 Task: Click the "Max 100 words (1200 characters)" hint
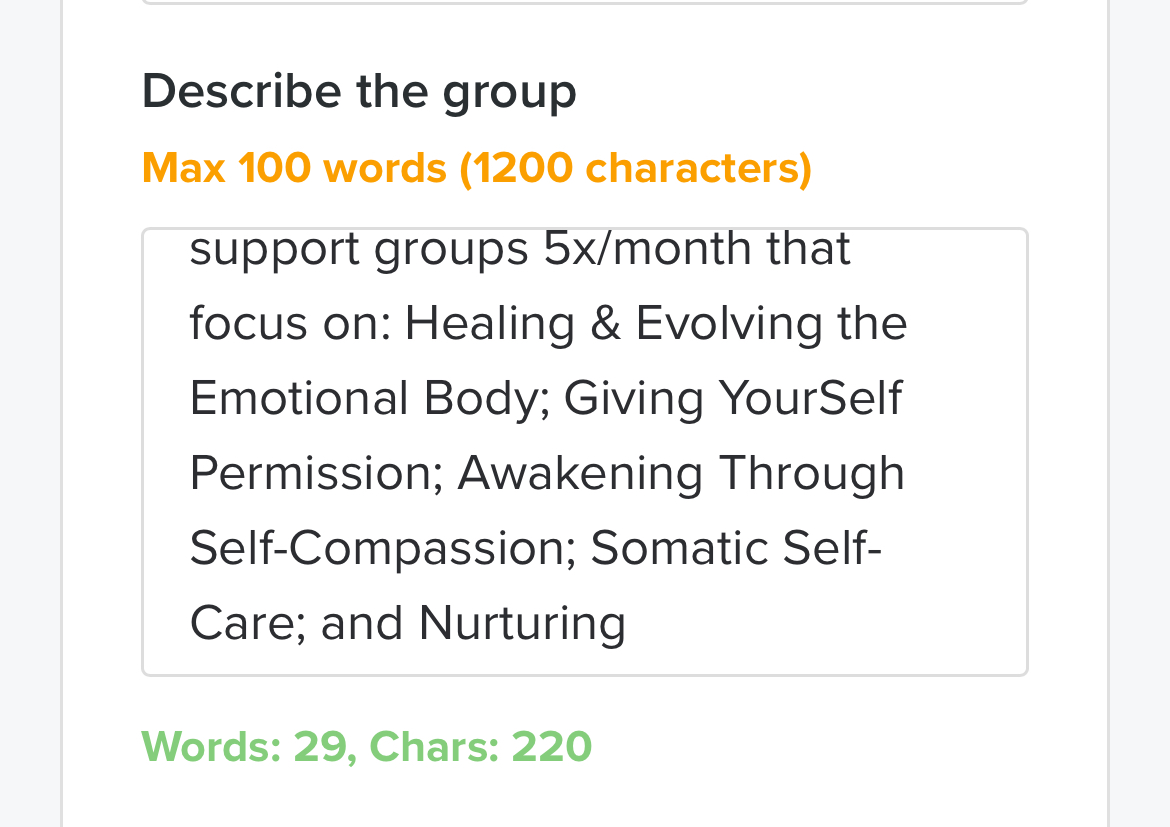coord(476,168)
